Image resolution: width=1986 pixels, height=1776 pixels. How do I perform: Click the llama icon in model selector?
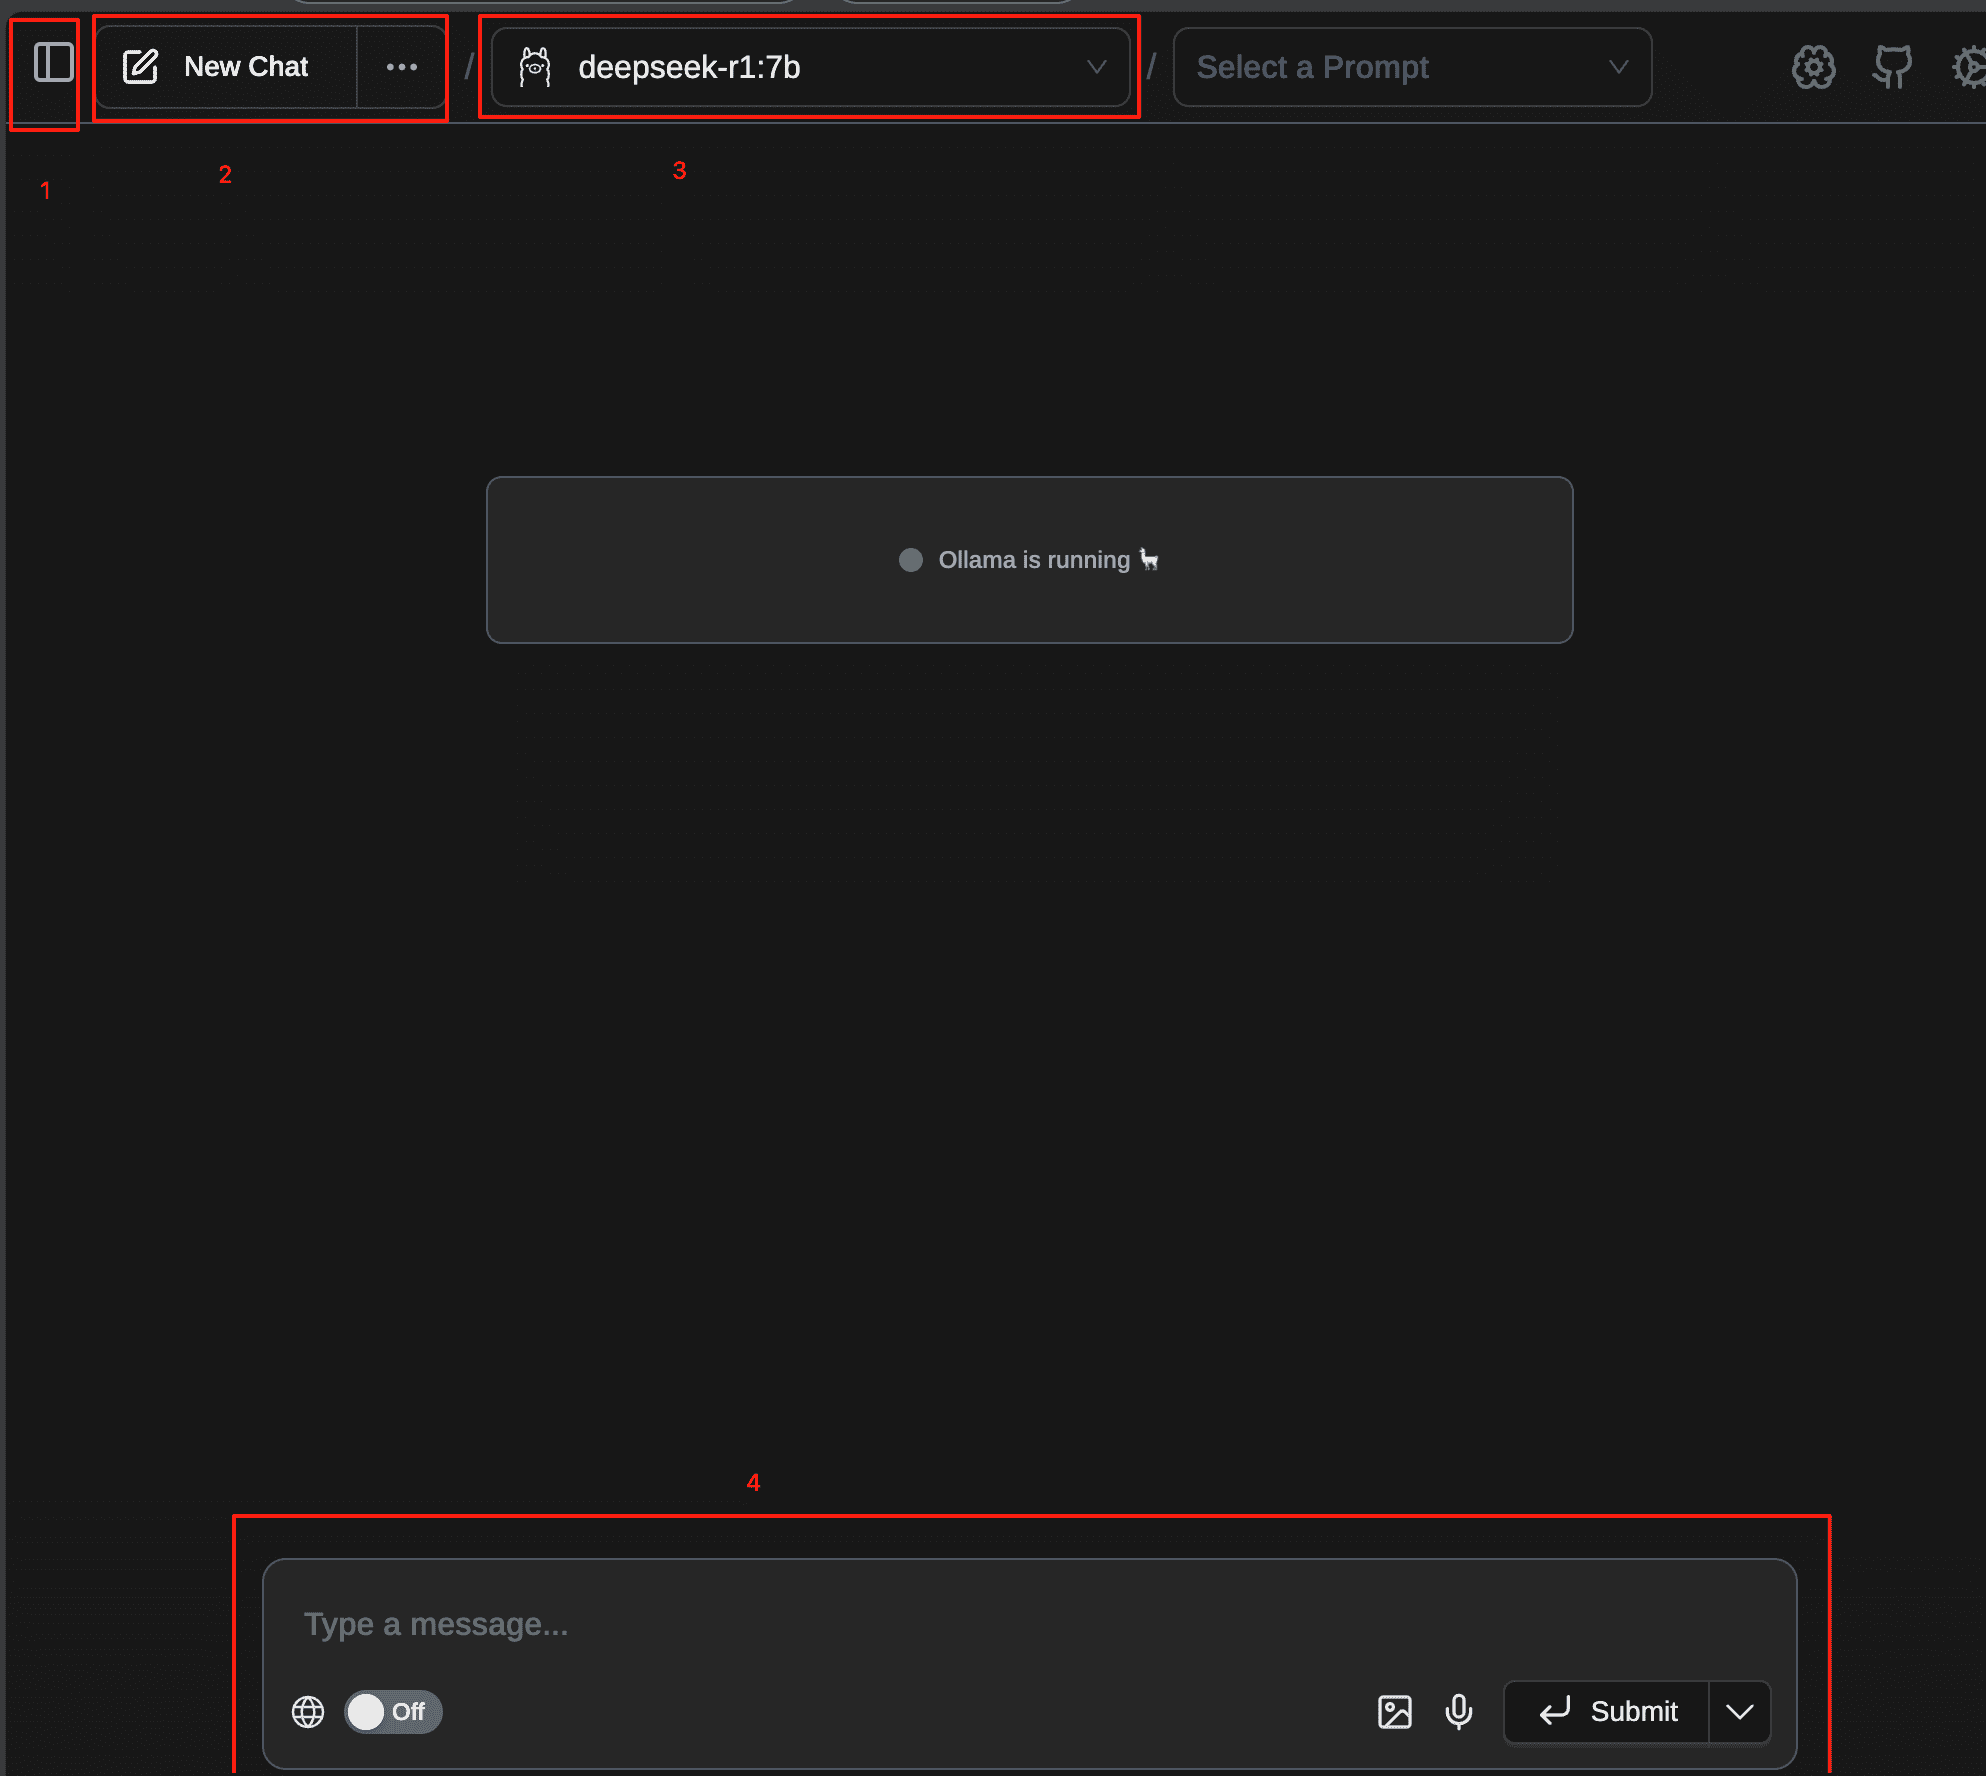[x=535, y=67]
